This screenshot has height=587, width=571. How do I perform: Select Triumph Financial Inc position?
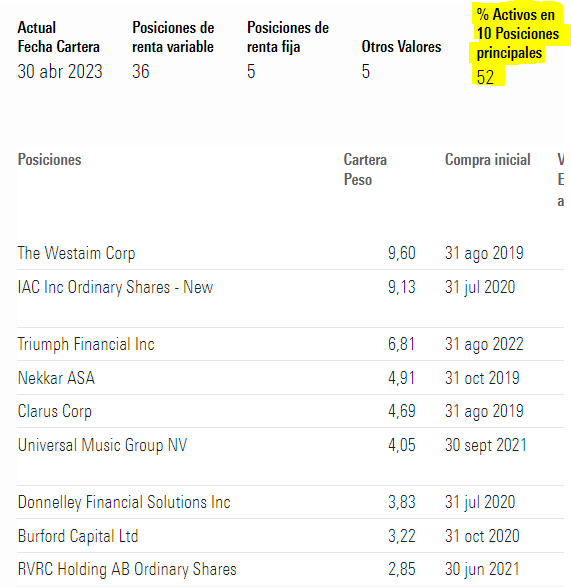click(x=86, y=344)
